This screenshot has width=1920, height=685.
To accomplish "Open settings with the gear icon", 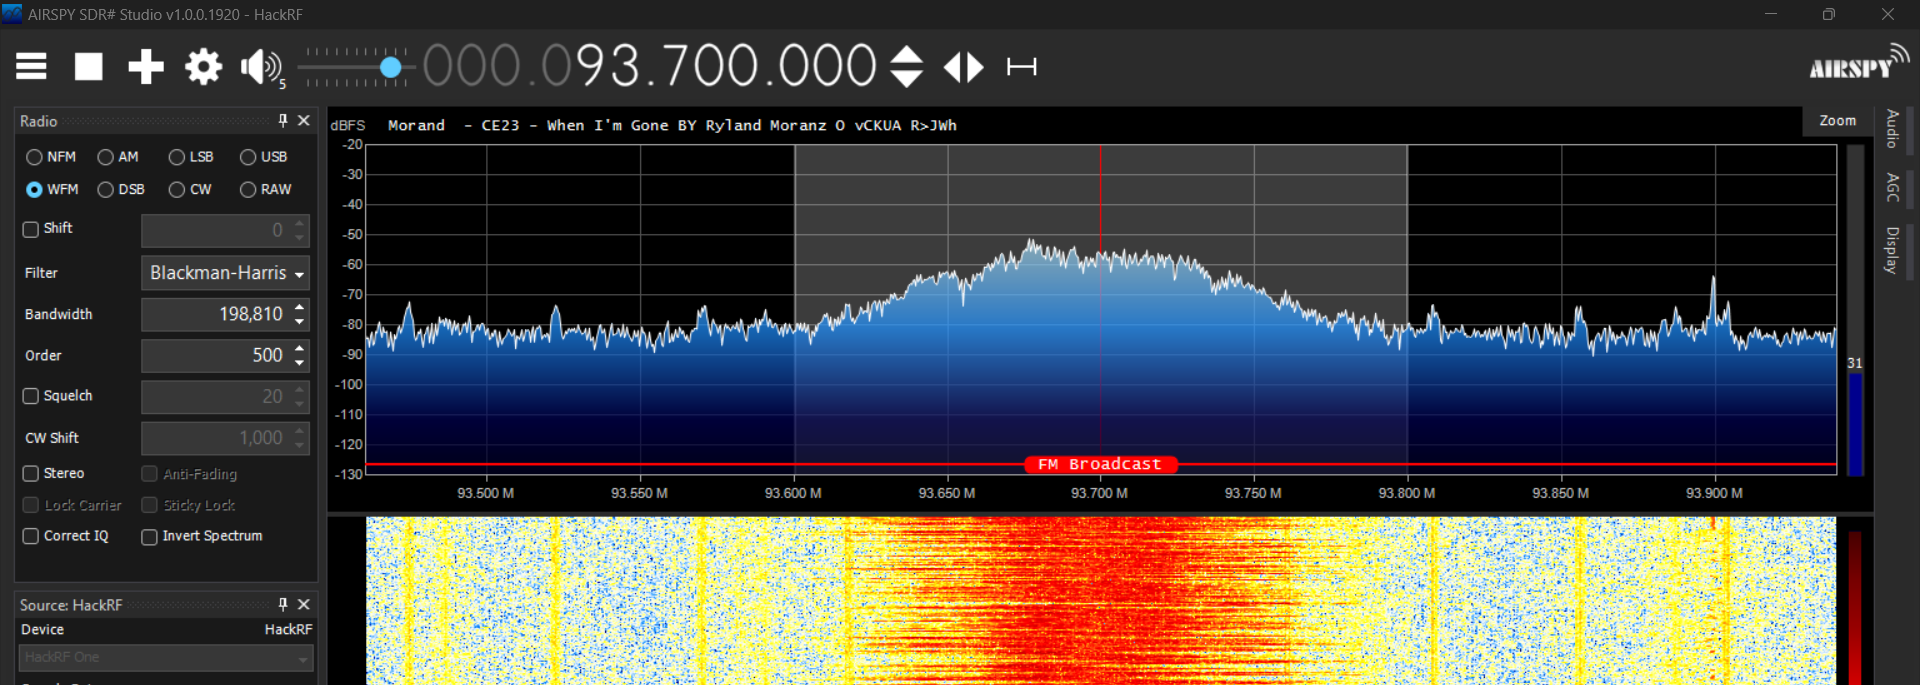I will click(203, 67).
